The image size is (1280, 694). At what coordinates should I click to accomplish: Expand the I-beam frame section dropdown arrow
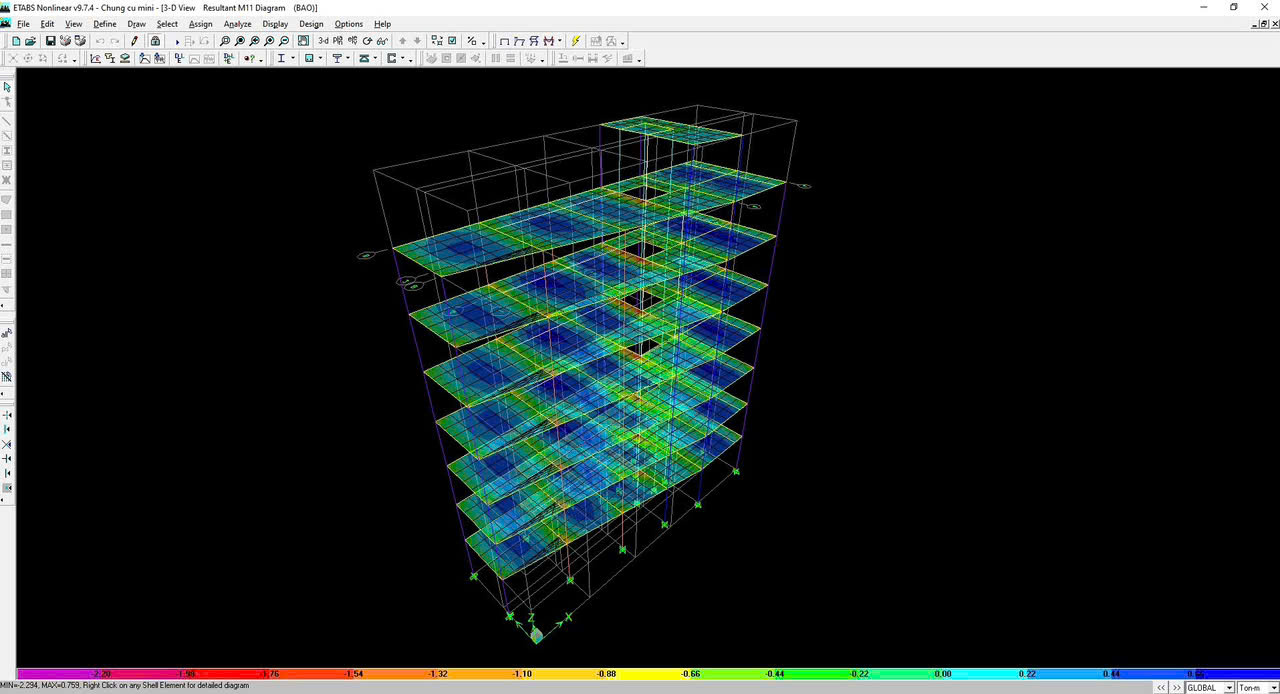coord(292,59)
